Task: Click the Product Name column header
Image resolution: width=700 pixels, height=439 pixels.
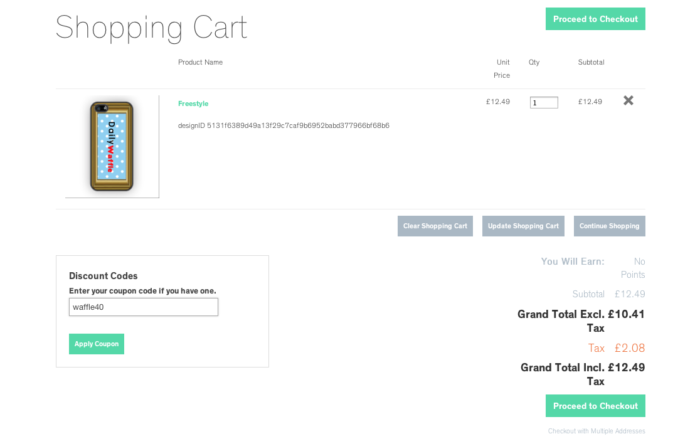Action: (x=200, y=62)
